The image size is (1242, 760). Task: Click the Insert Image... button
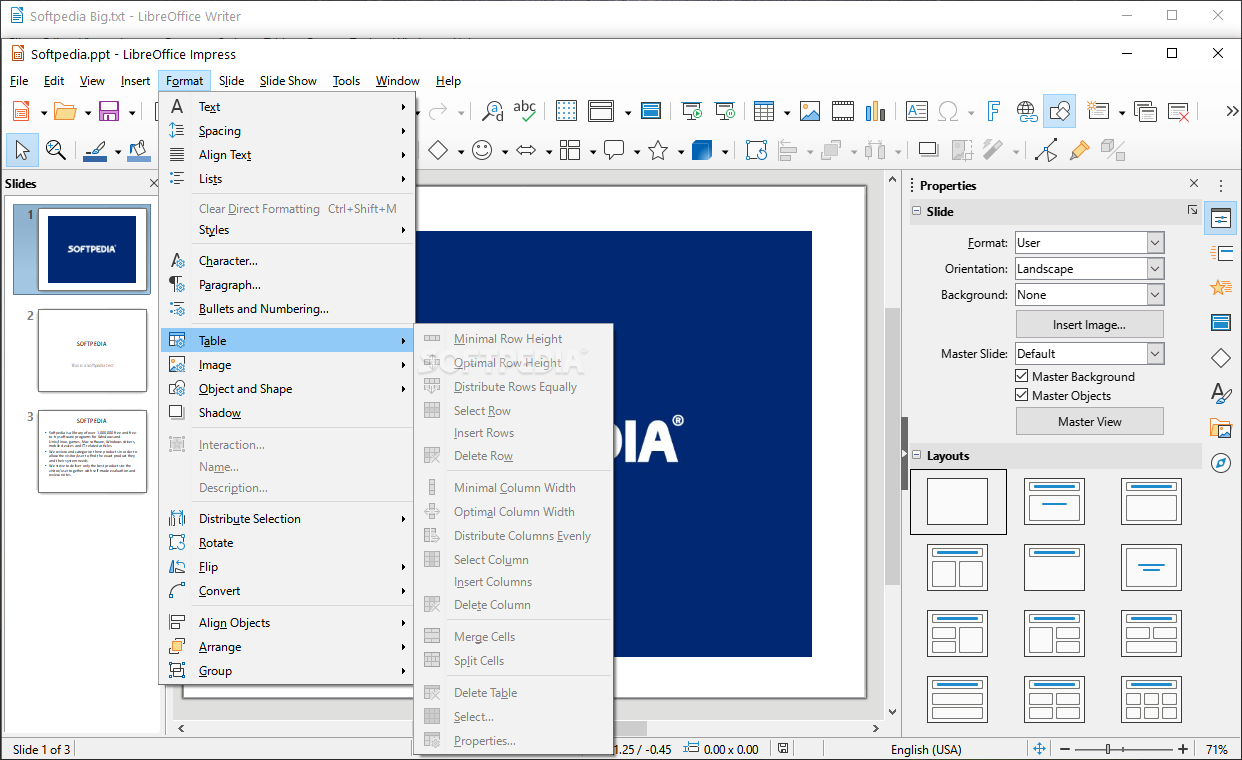pyautogui.click(x=1089, y=324)
